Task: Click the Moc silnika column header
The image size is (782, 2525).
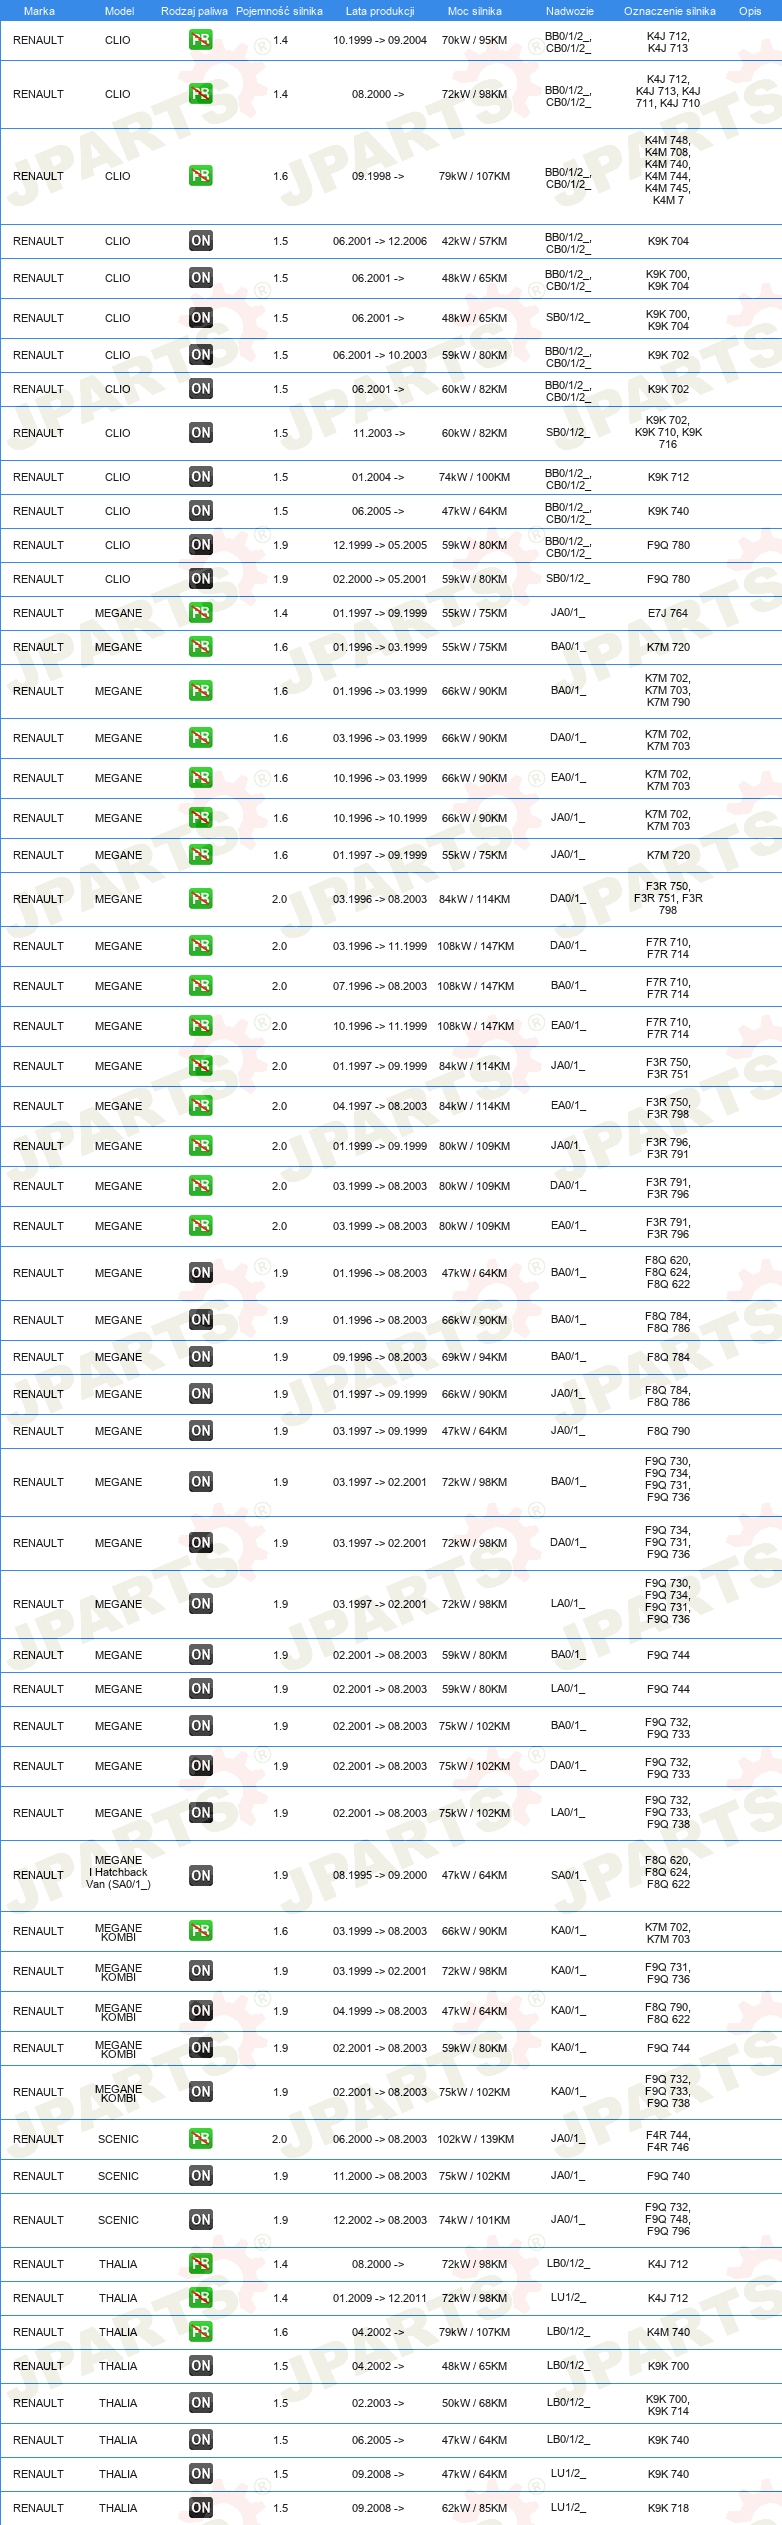Action: 474,11
